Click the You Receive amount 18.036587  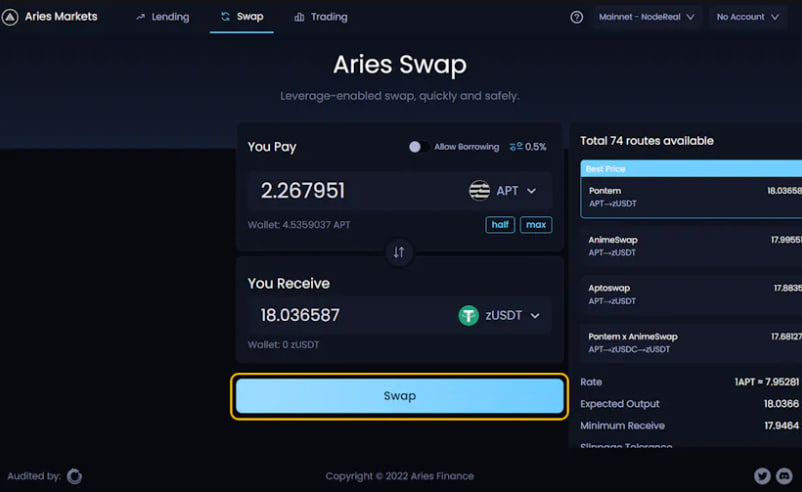pos(300,315)
